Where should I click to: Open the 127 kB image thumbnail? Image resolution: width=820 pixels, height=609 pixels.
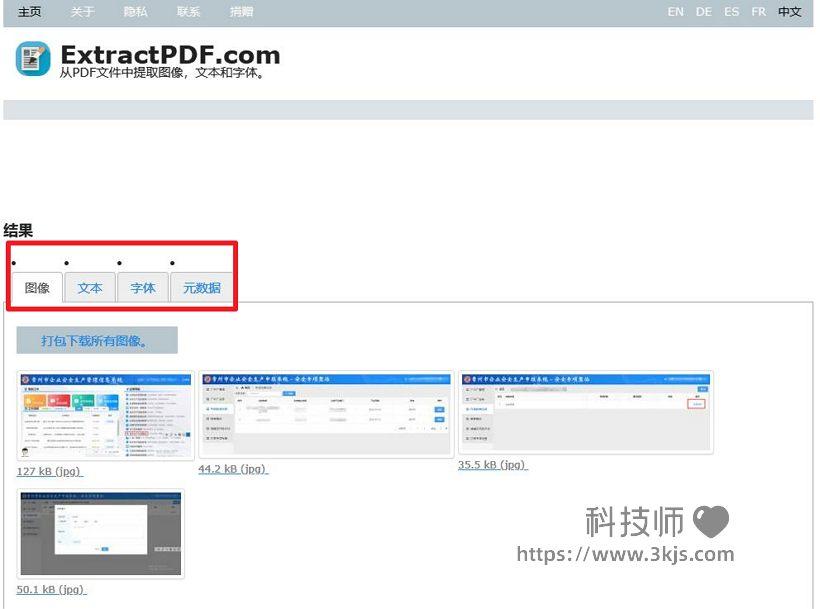pos(106,416)
